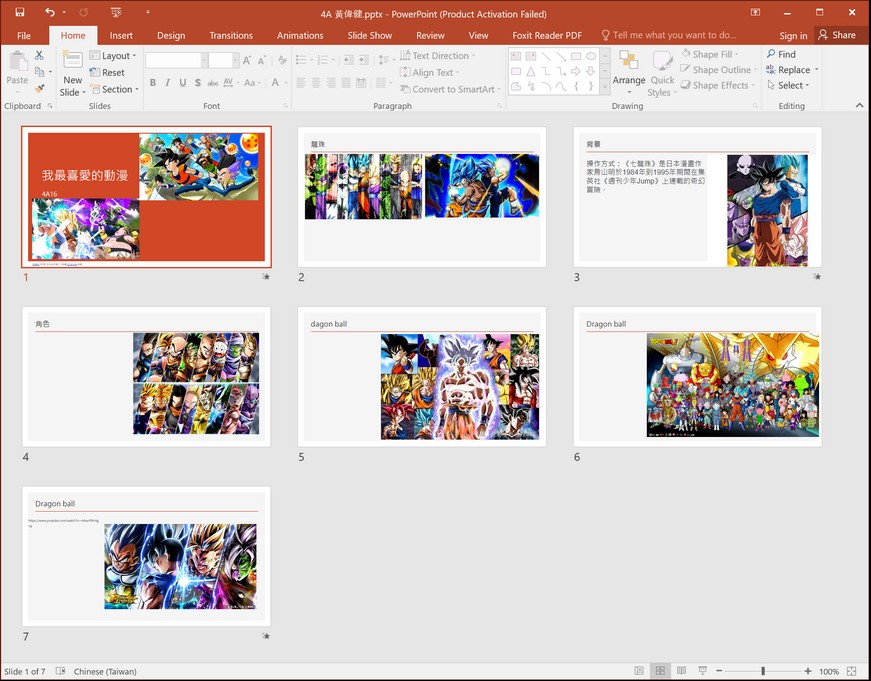
Task: Click Convert to SmartArt
Action: point(450,89)
